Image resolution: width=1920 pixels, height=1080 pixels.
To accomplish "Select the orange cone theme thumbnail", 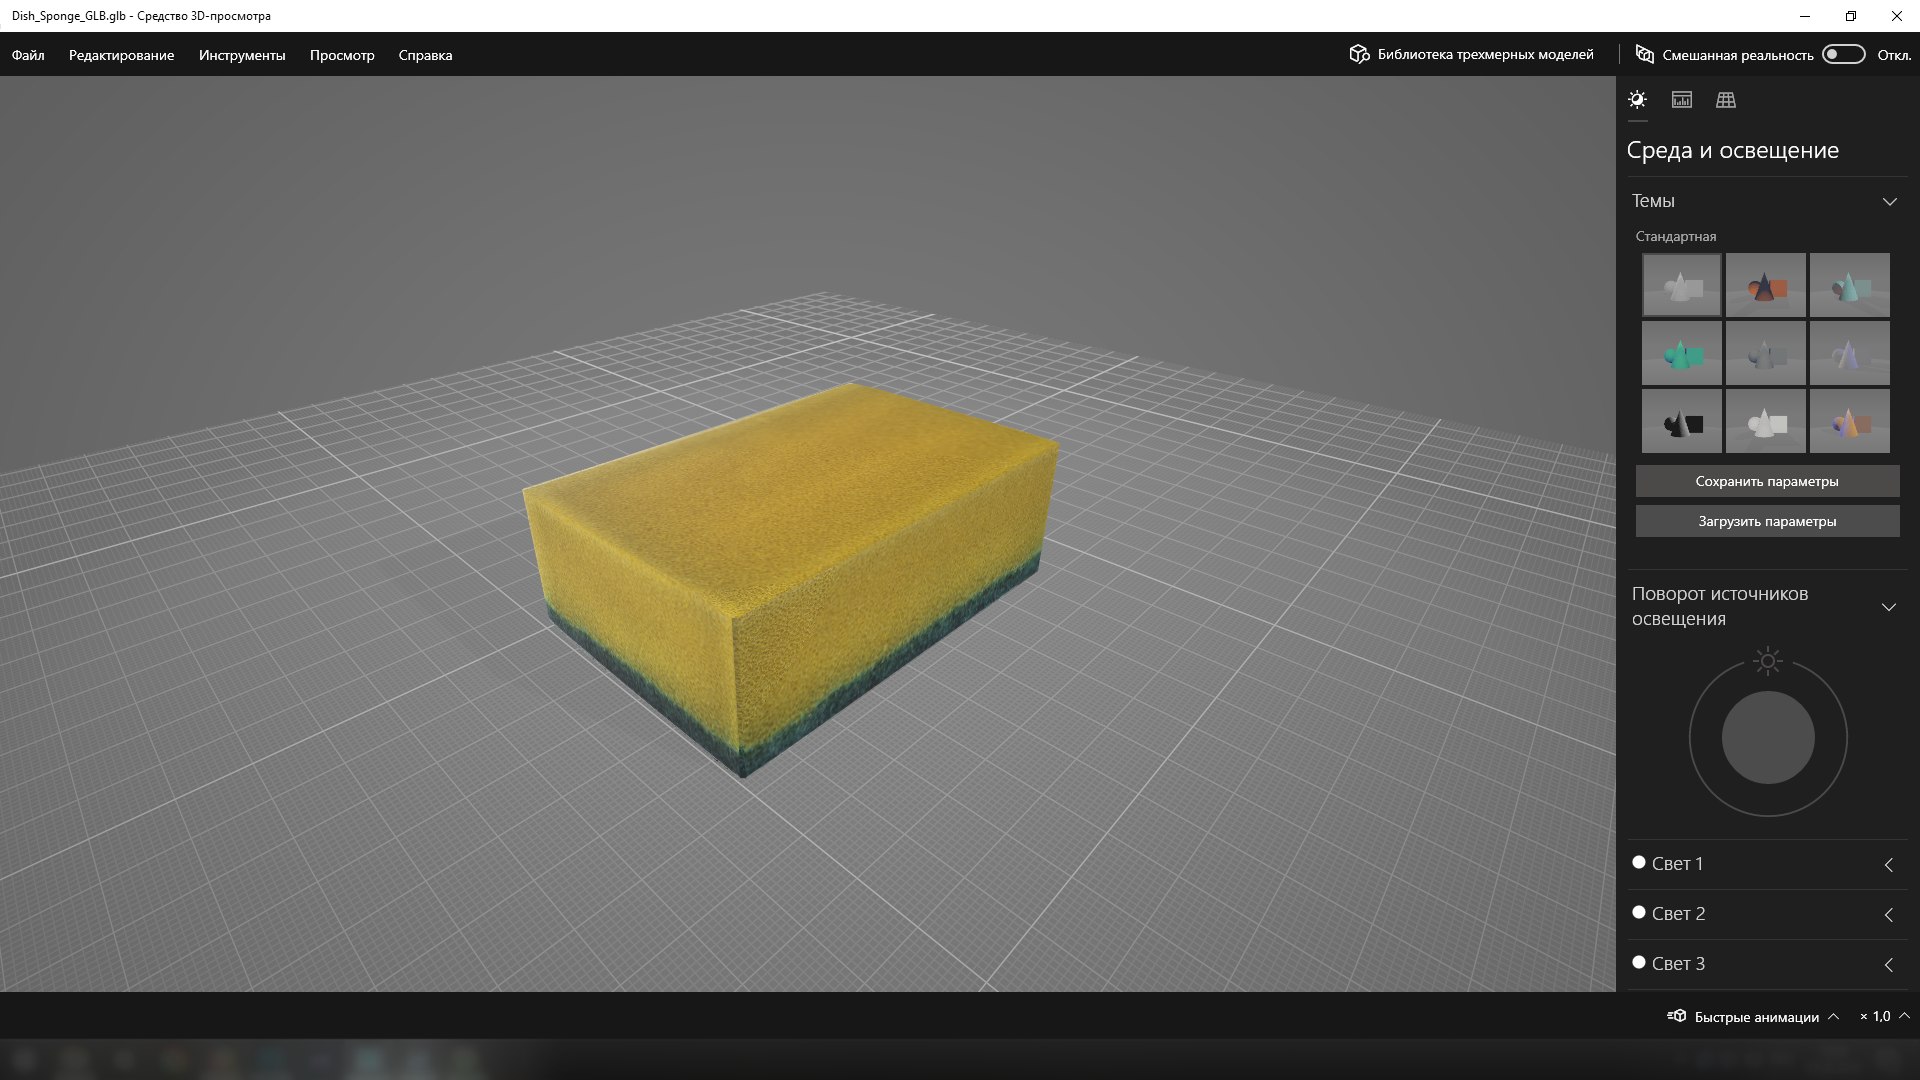I will click(1766, 285).
